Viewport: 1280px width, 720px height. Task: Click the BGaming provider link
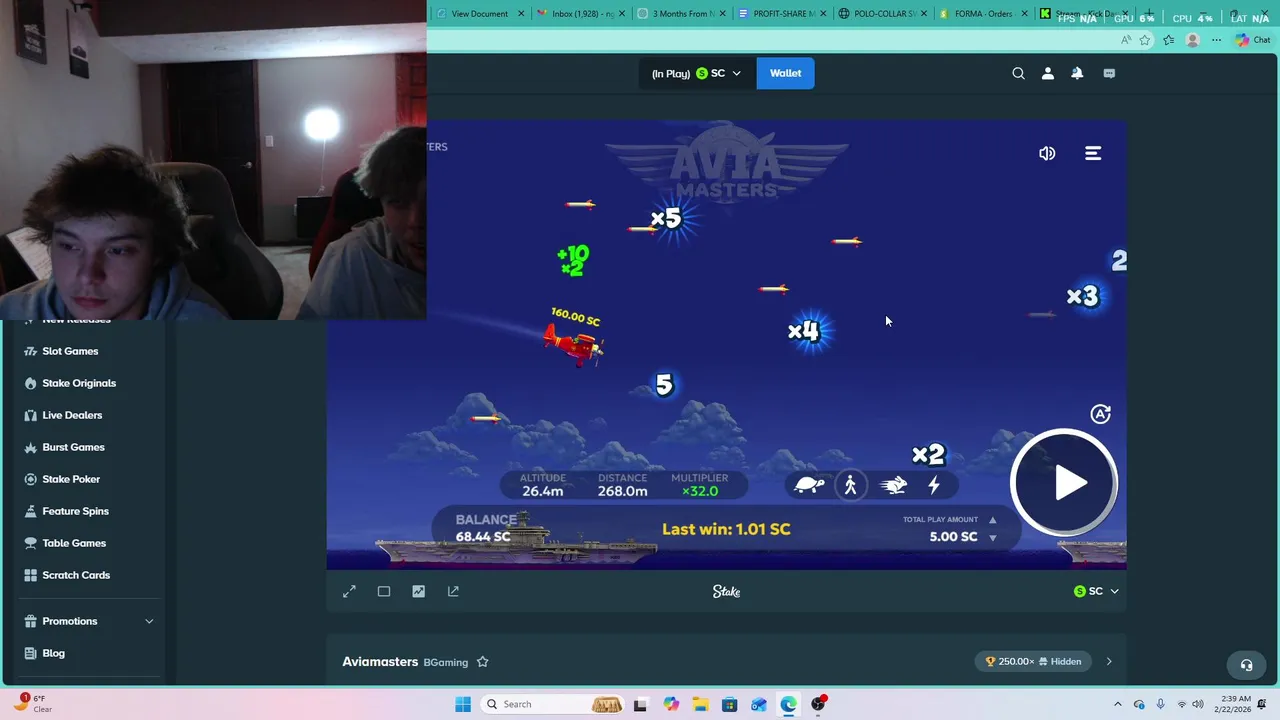[x=445, y=662]
